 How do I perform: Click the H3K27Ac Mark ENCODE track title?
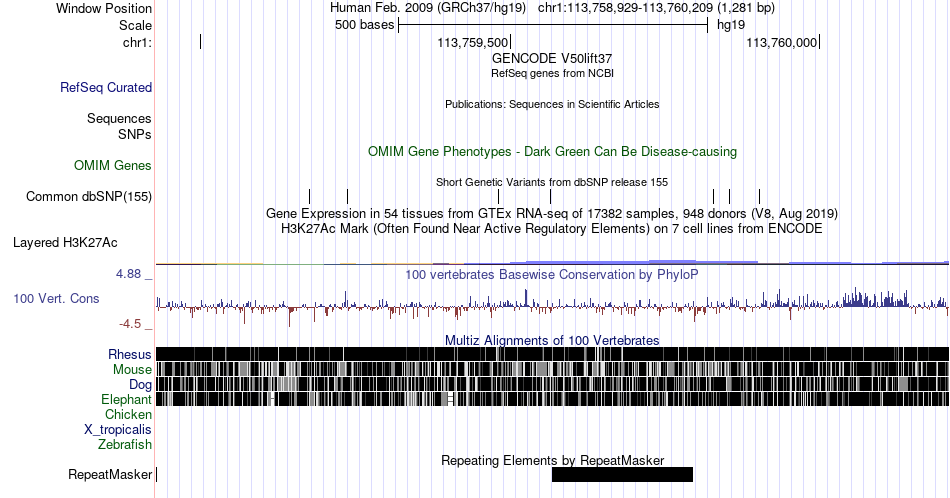[x=552, y=228]
